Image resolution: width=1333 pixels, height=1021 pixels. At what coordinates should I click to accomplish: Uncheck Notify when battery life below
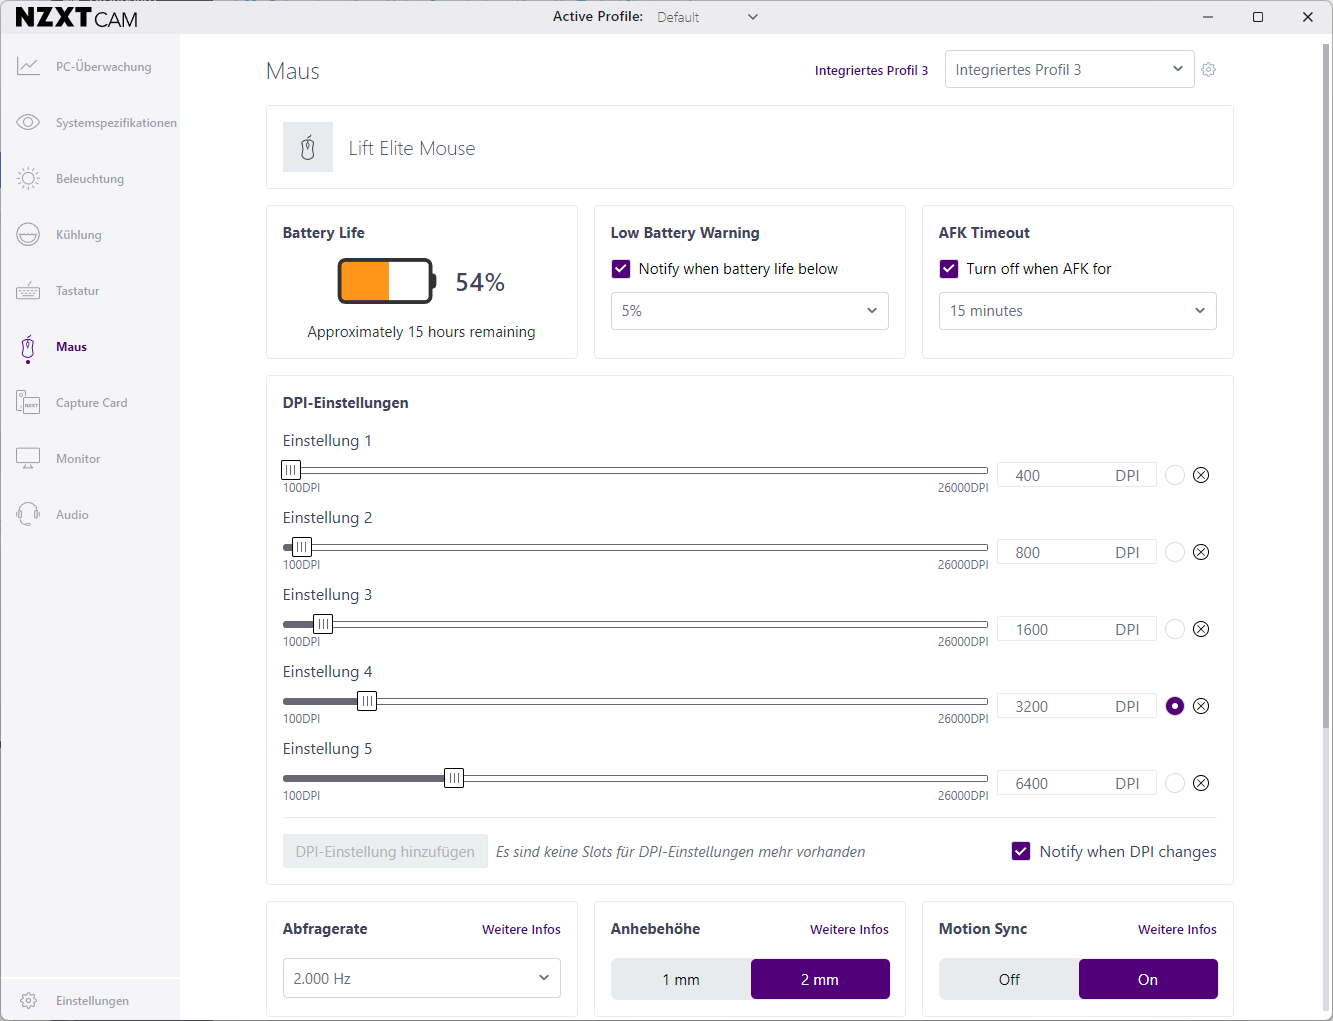point(621,269)
